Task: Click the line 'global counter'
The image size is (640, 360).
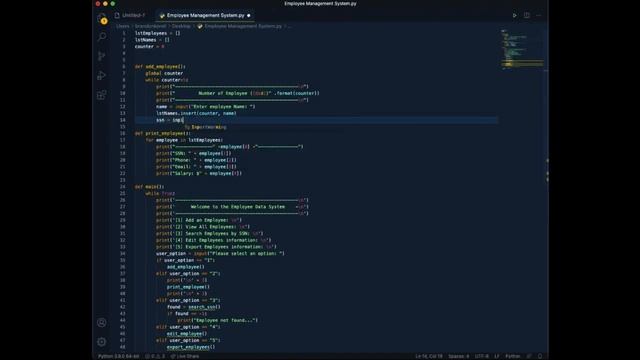Action: [164, 73]
